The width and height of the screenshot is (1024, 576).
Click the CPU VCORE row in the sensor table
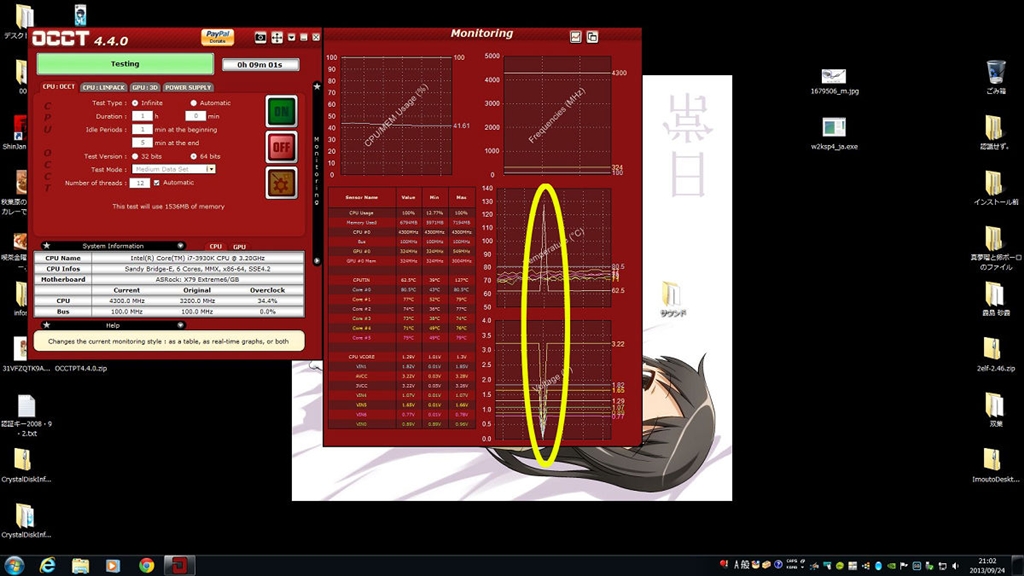pos(401,357)
